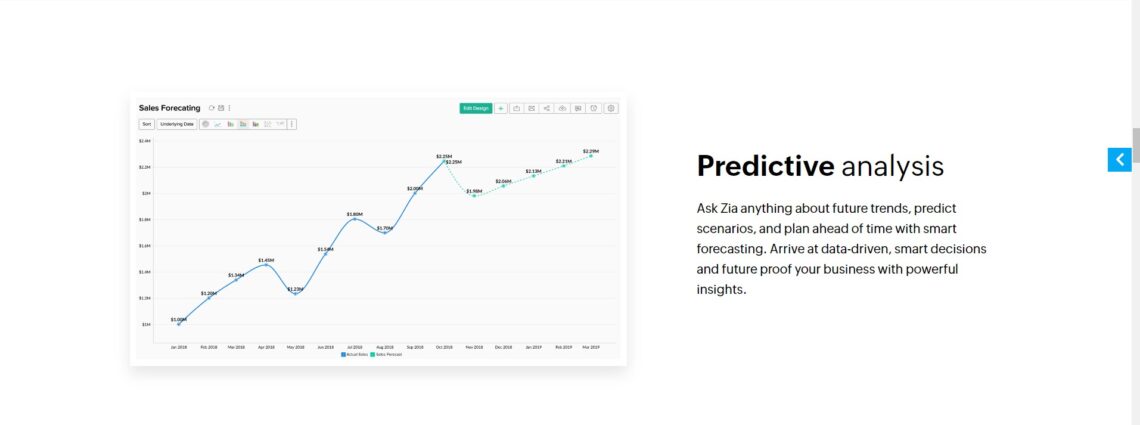Select the bar chart type icon
Viewport: 1140px width, 425px height.
click(x=231, y=124)
